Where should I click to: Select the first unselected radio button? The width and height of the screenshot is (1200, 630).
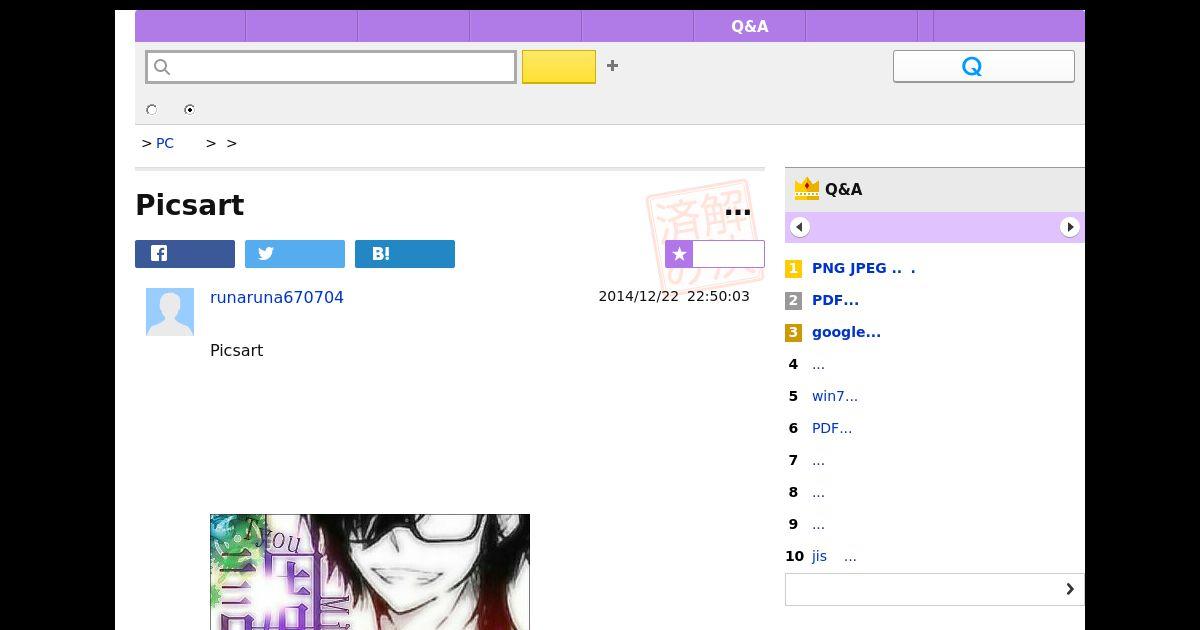152,110
